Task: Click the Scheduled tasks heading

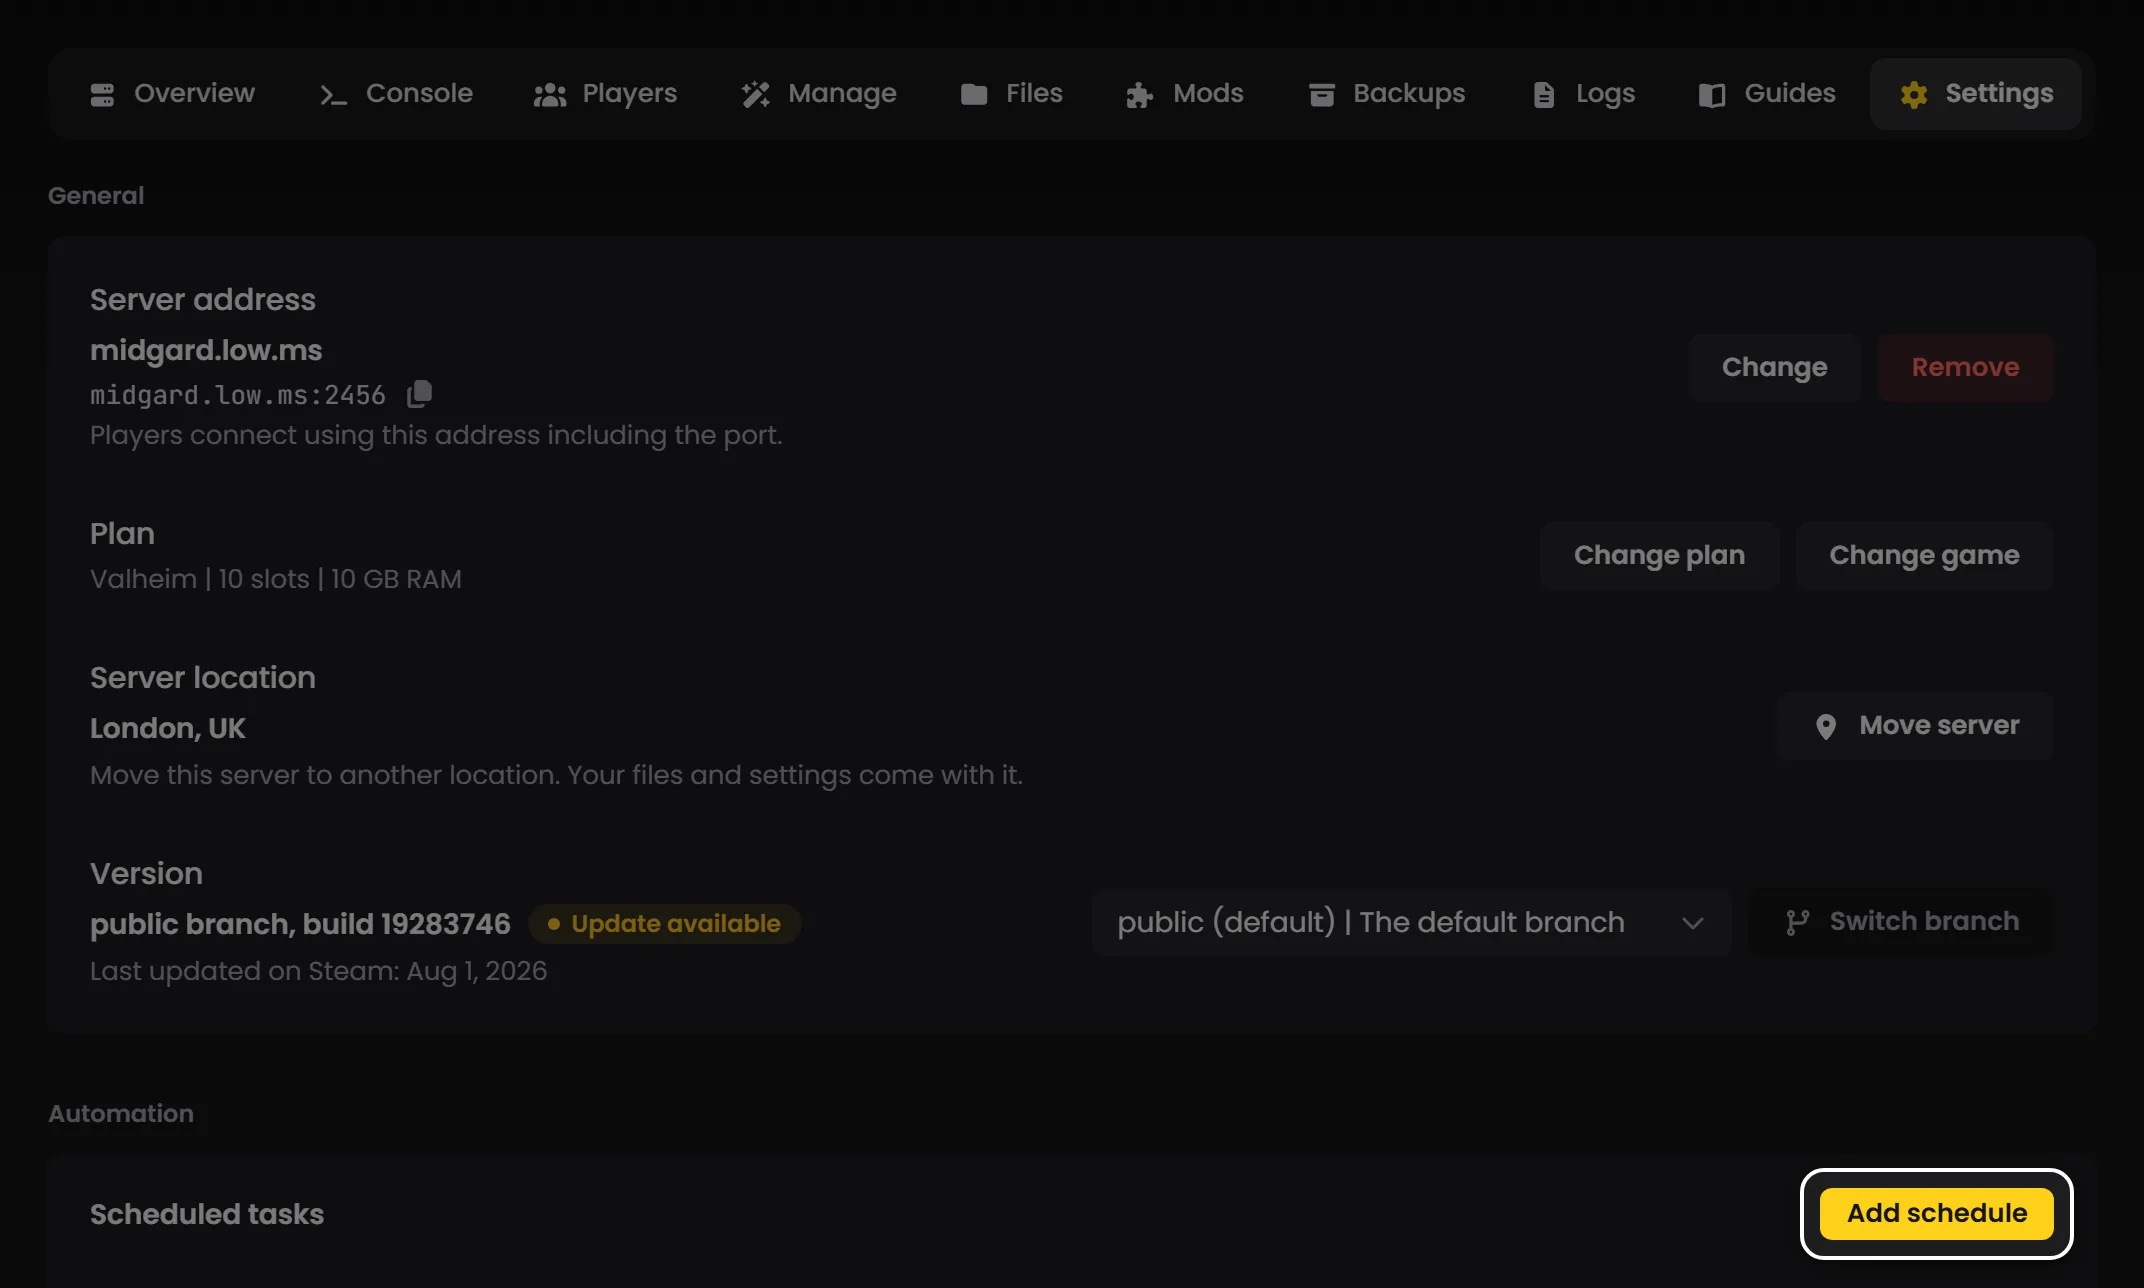Action: [207, 1214]
